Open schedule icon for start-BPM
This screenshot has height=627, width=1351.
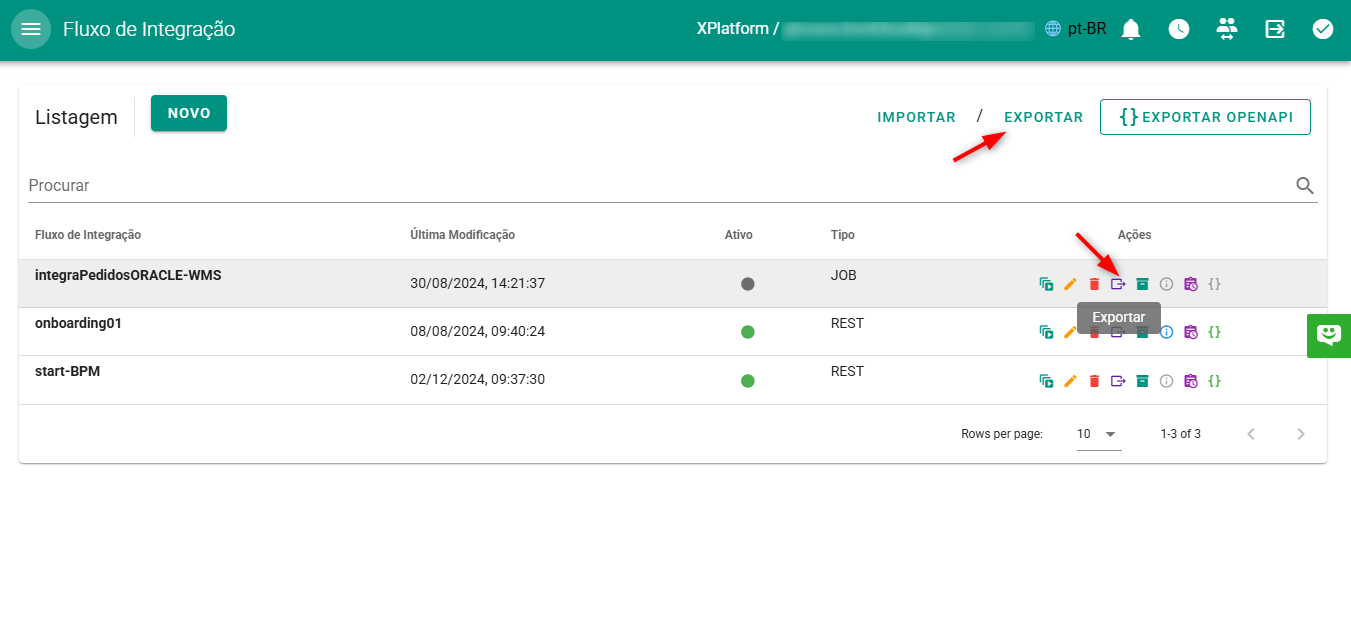click(1190, 381)
